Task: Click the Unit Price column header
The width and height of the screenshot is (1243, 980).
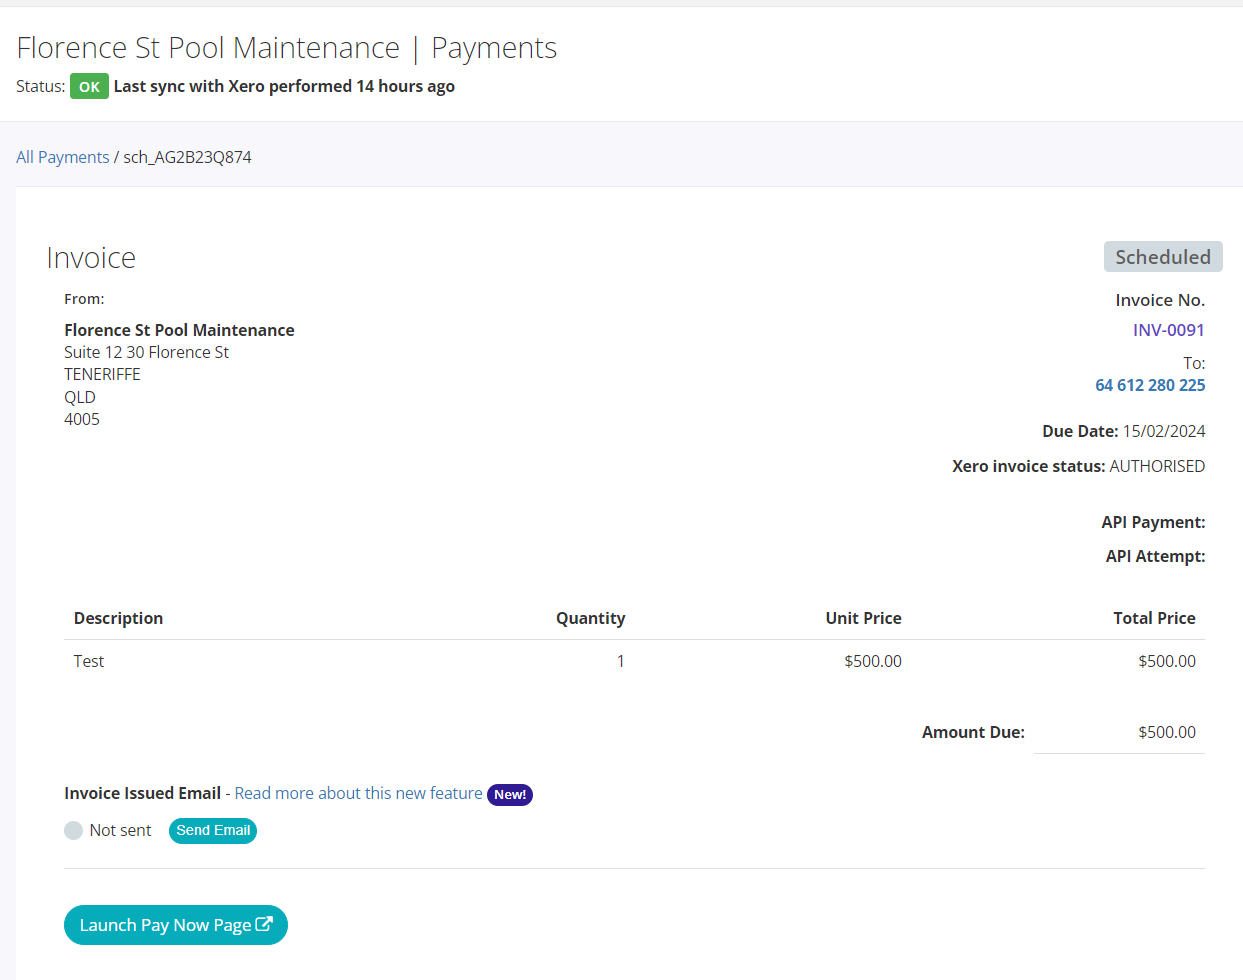Action: click(x=863, y=618)
